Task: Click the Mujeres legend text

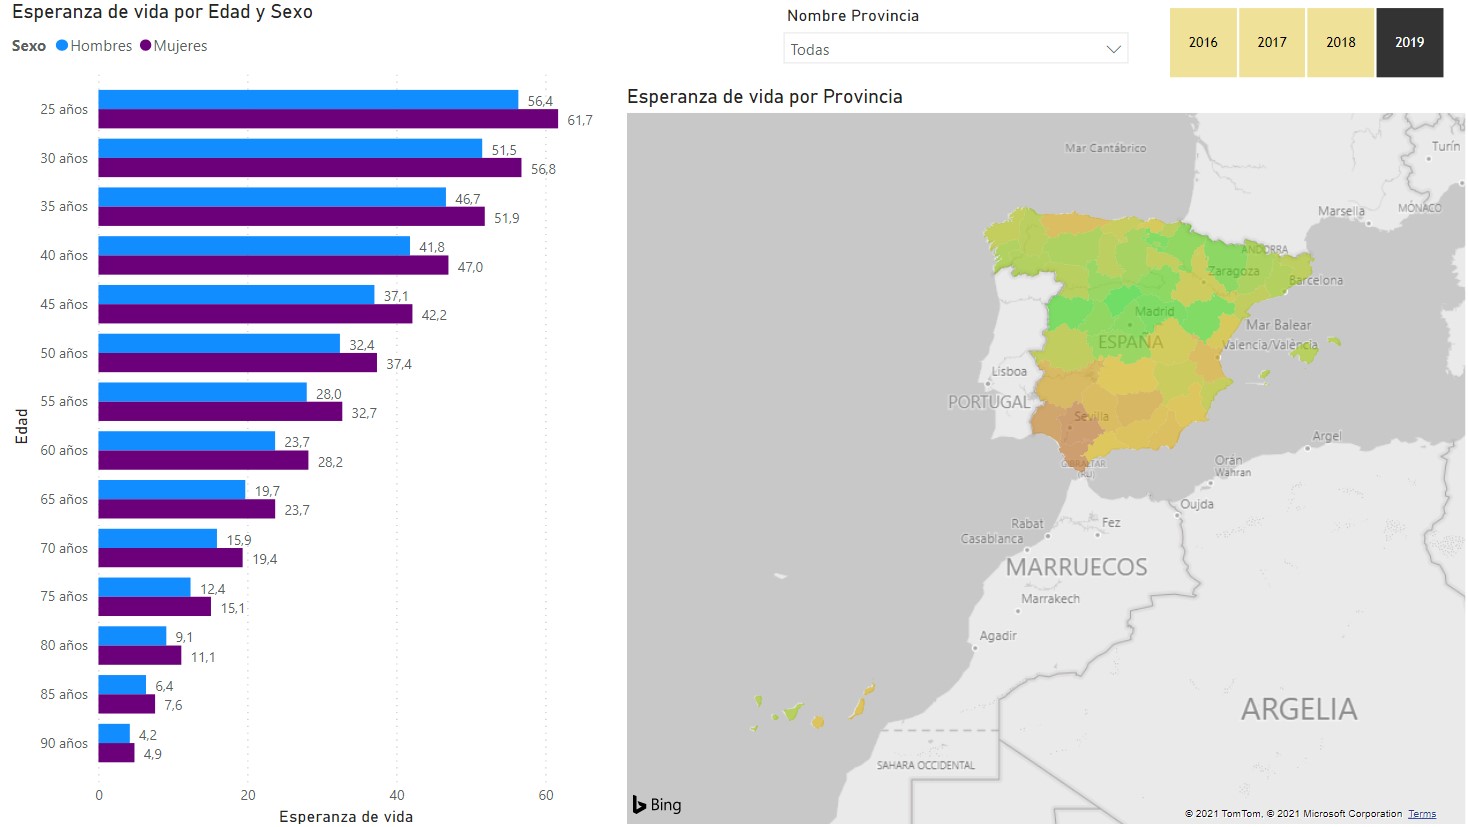Action: pos(181,46)
